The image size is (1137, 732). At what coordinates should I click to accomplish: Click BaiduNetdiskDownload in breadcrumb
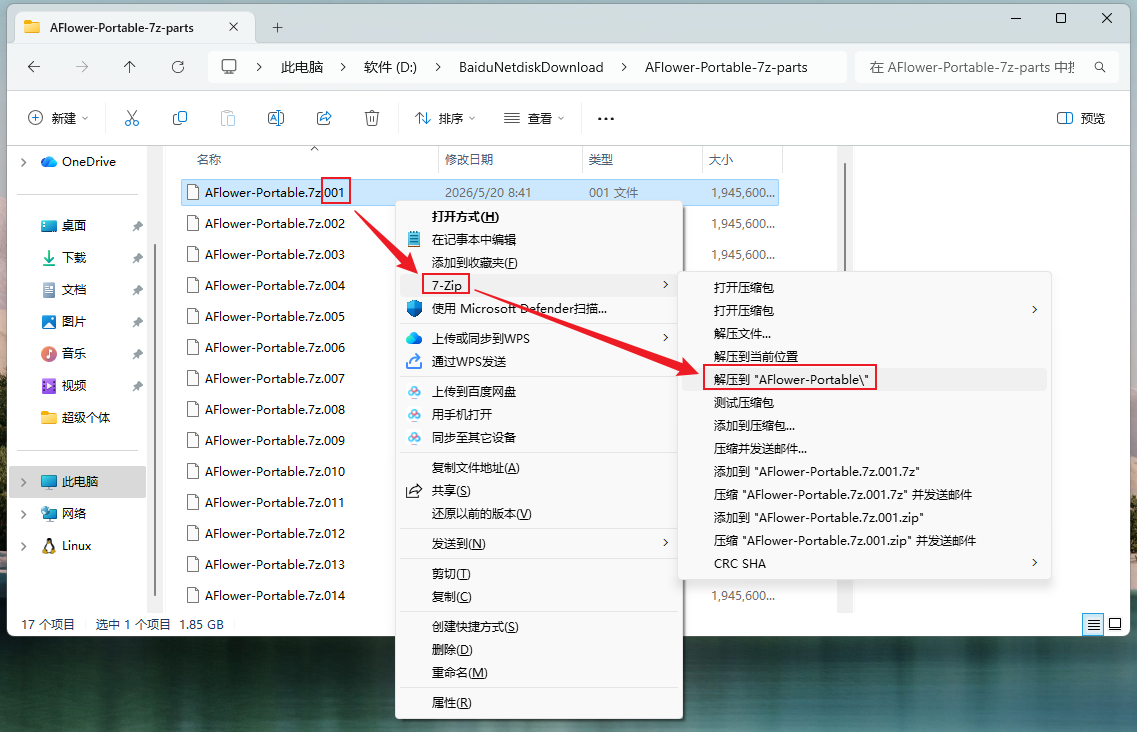[531, 67]
